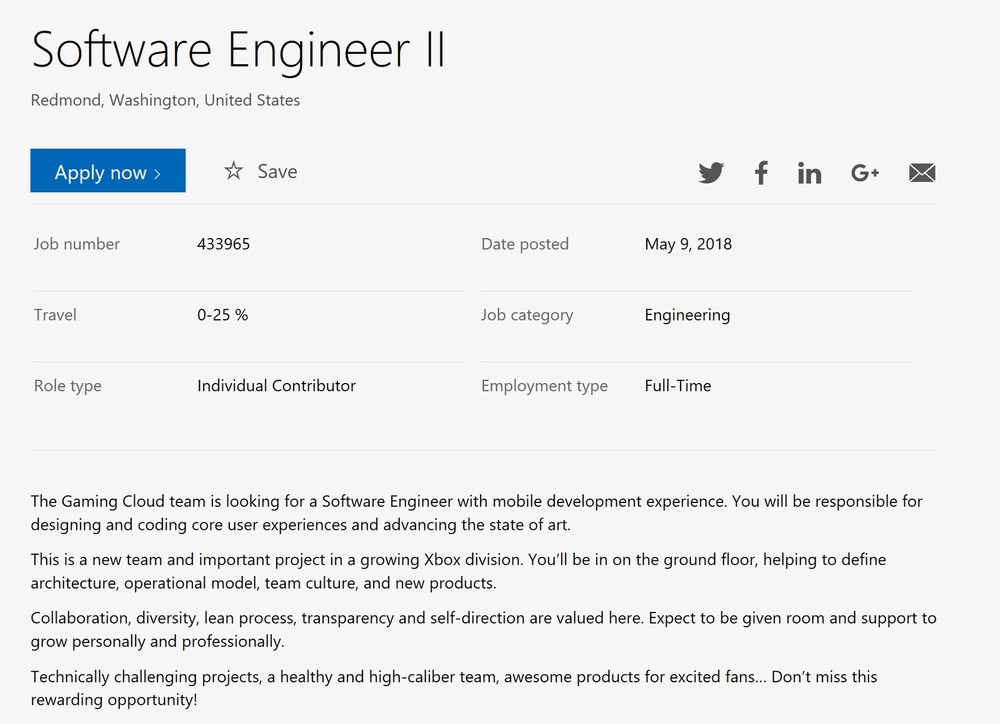Click job number value 433965
The image size is (1000, 724).
223,244
